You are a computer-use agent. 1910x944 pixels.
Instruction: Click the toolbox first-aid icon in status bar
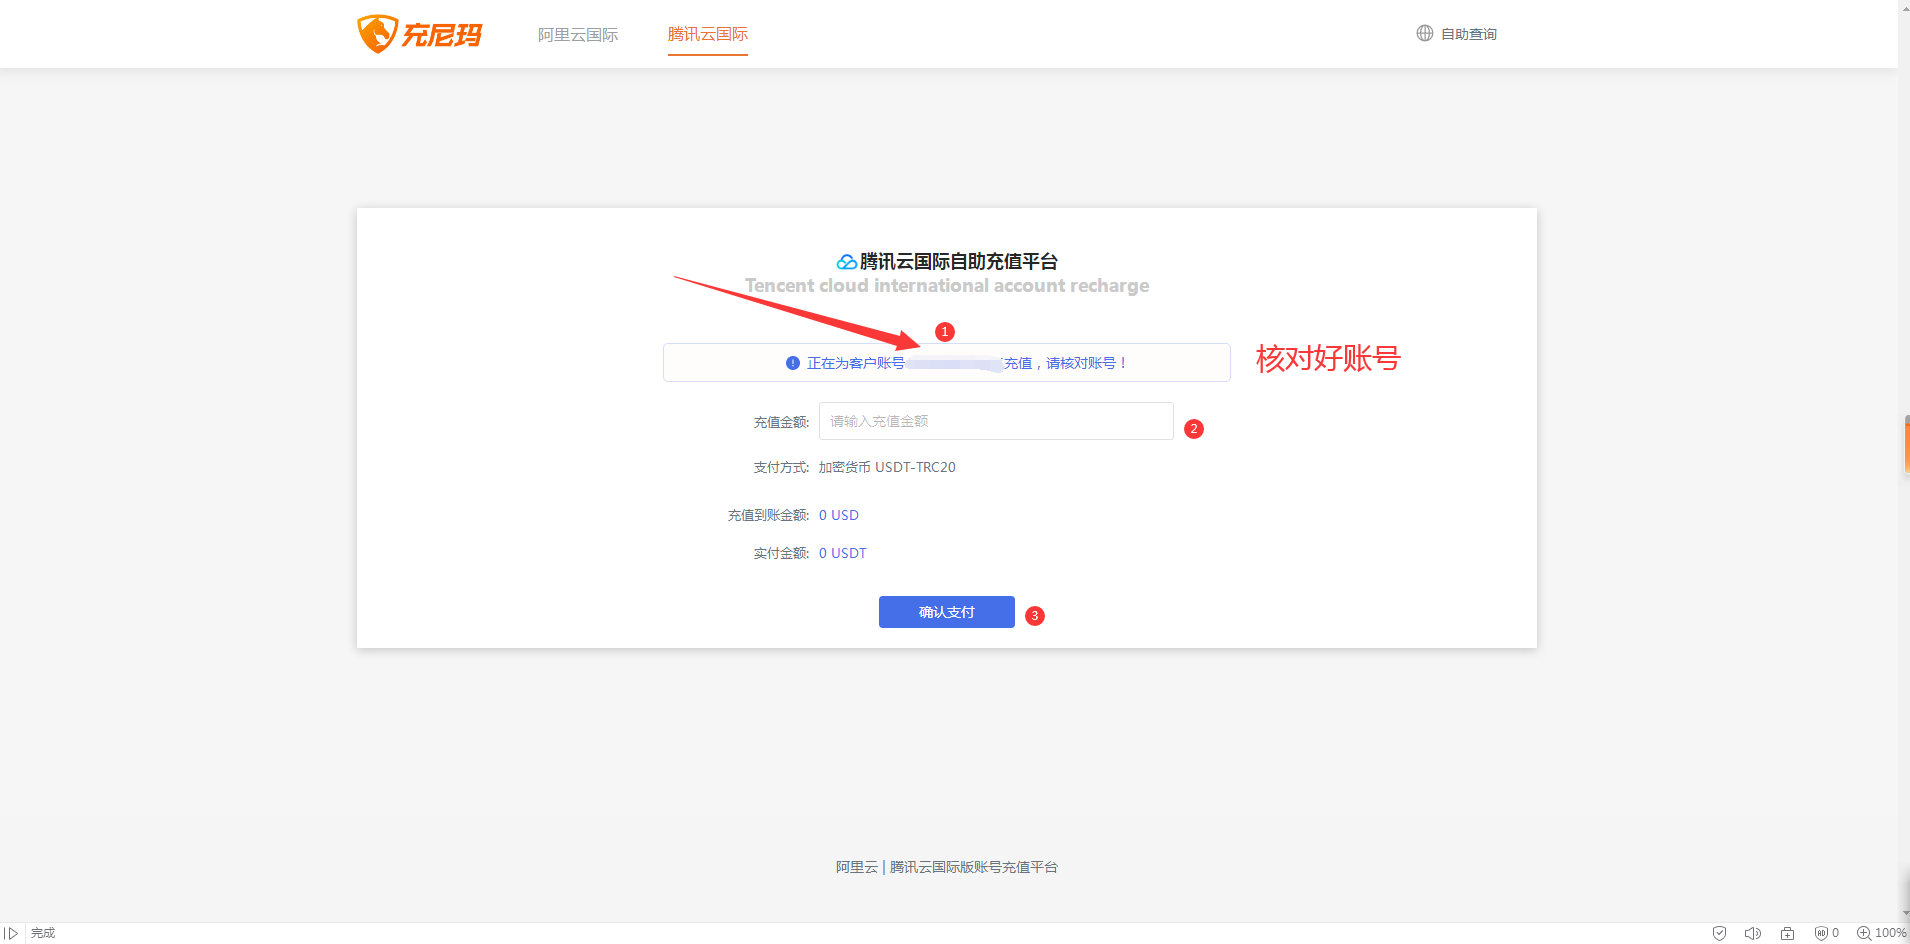[1787, 933]
